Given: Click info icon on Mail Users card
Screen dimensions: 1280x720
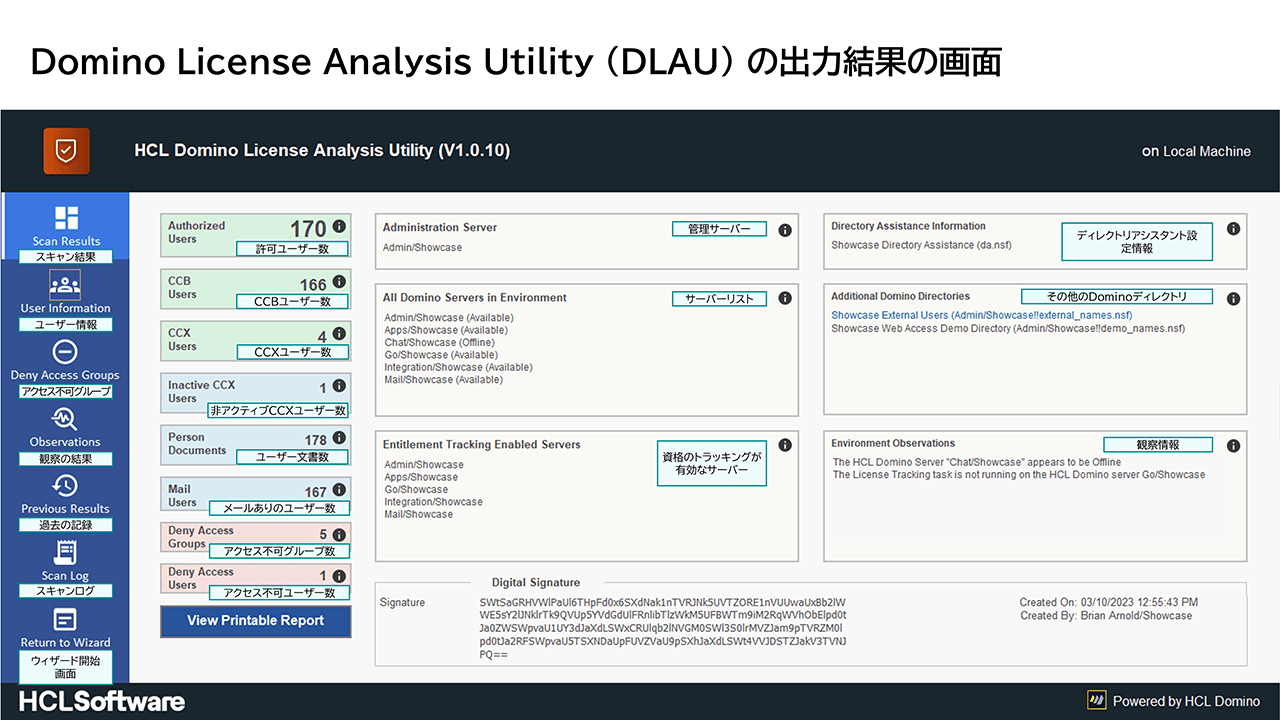Looking at the screenshot, I should click(339, 490).
